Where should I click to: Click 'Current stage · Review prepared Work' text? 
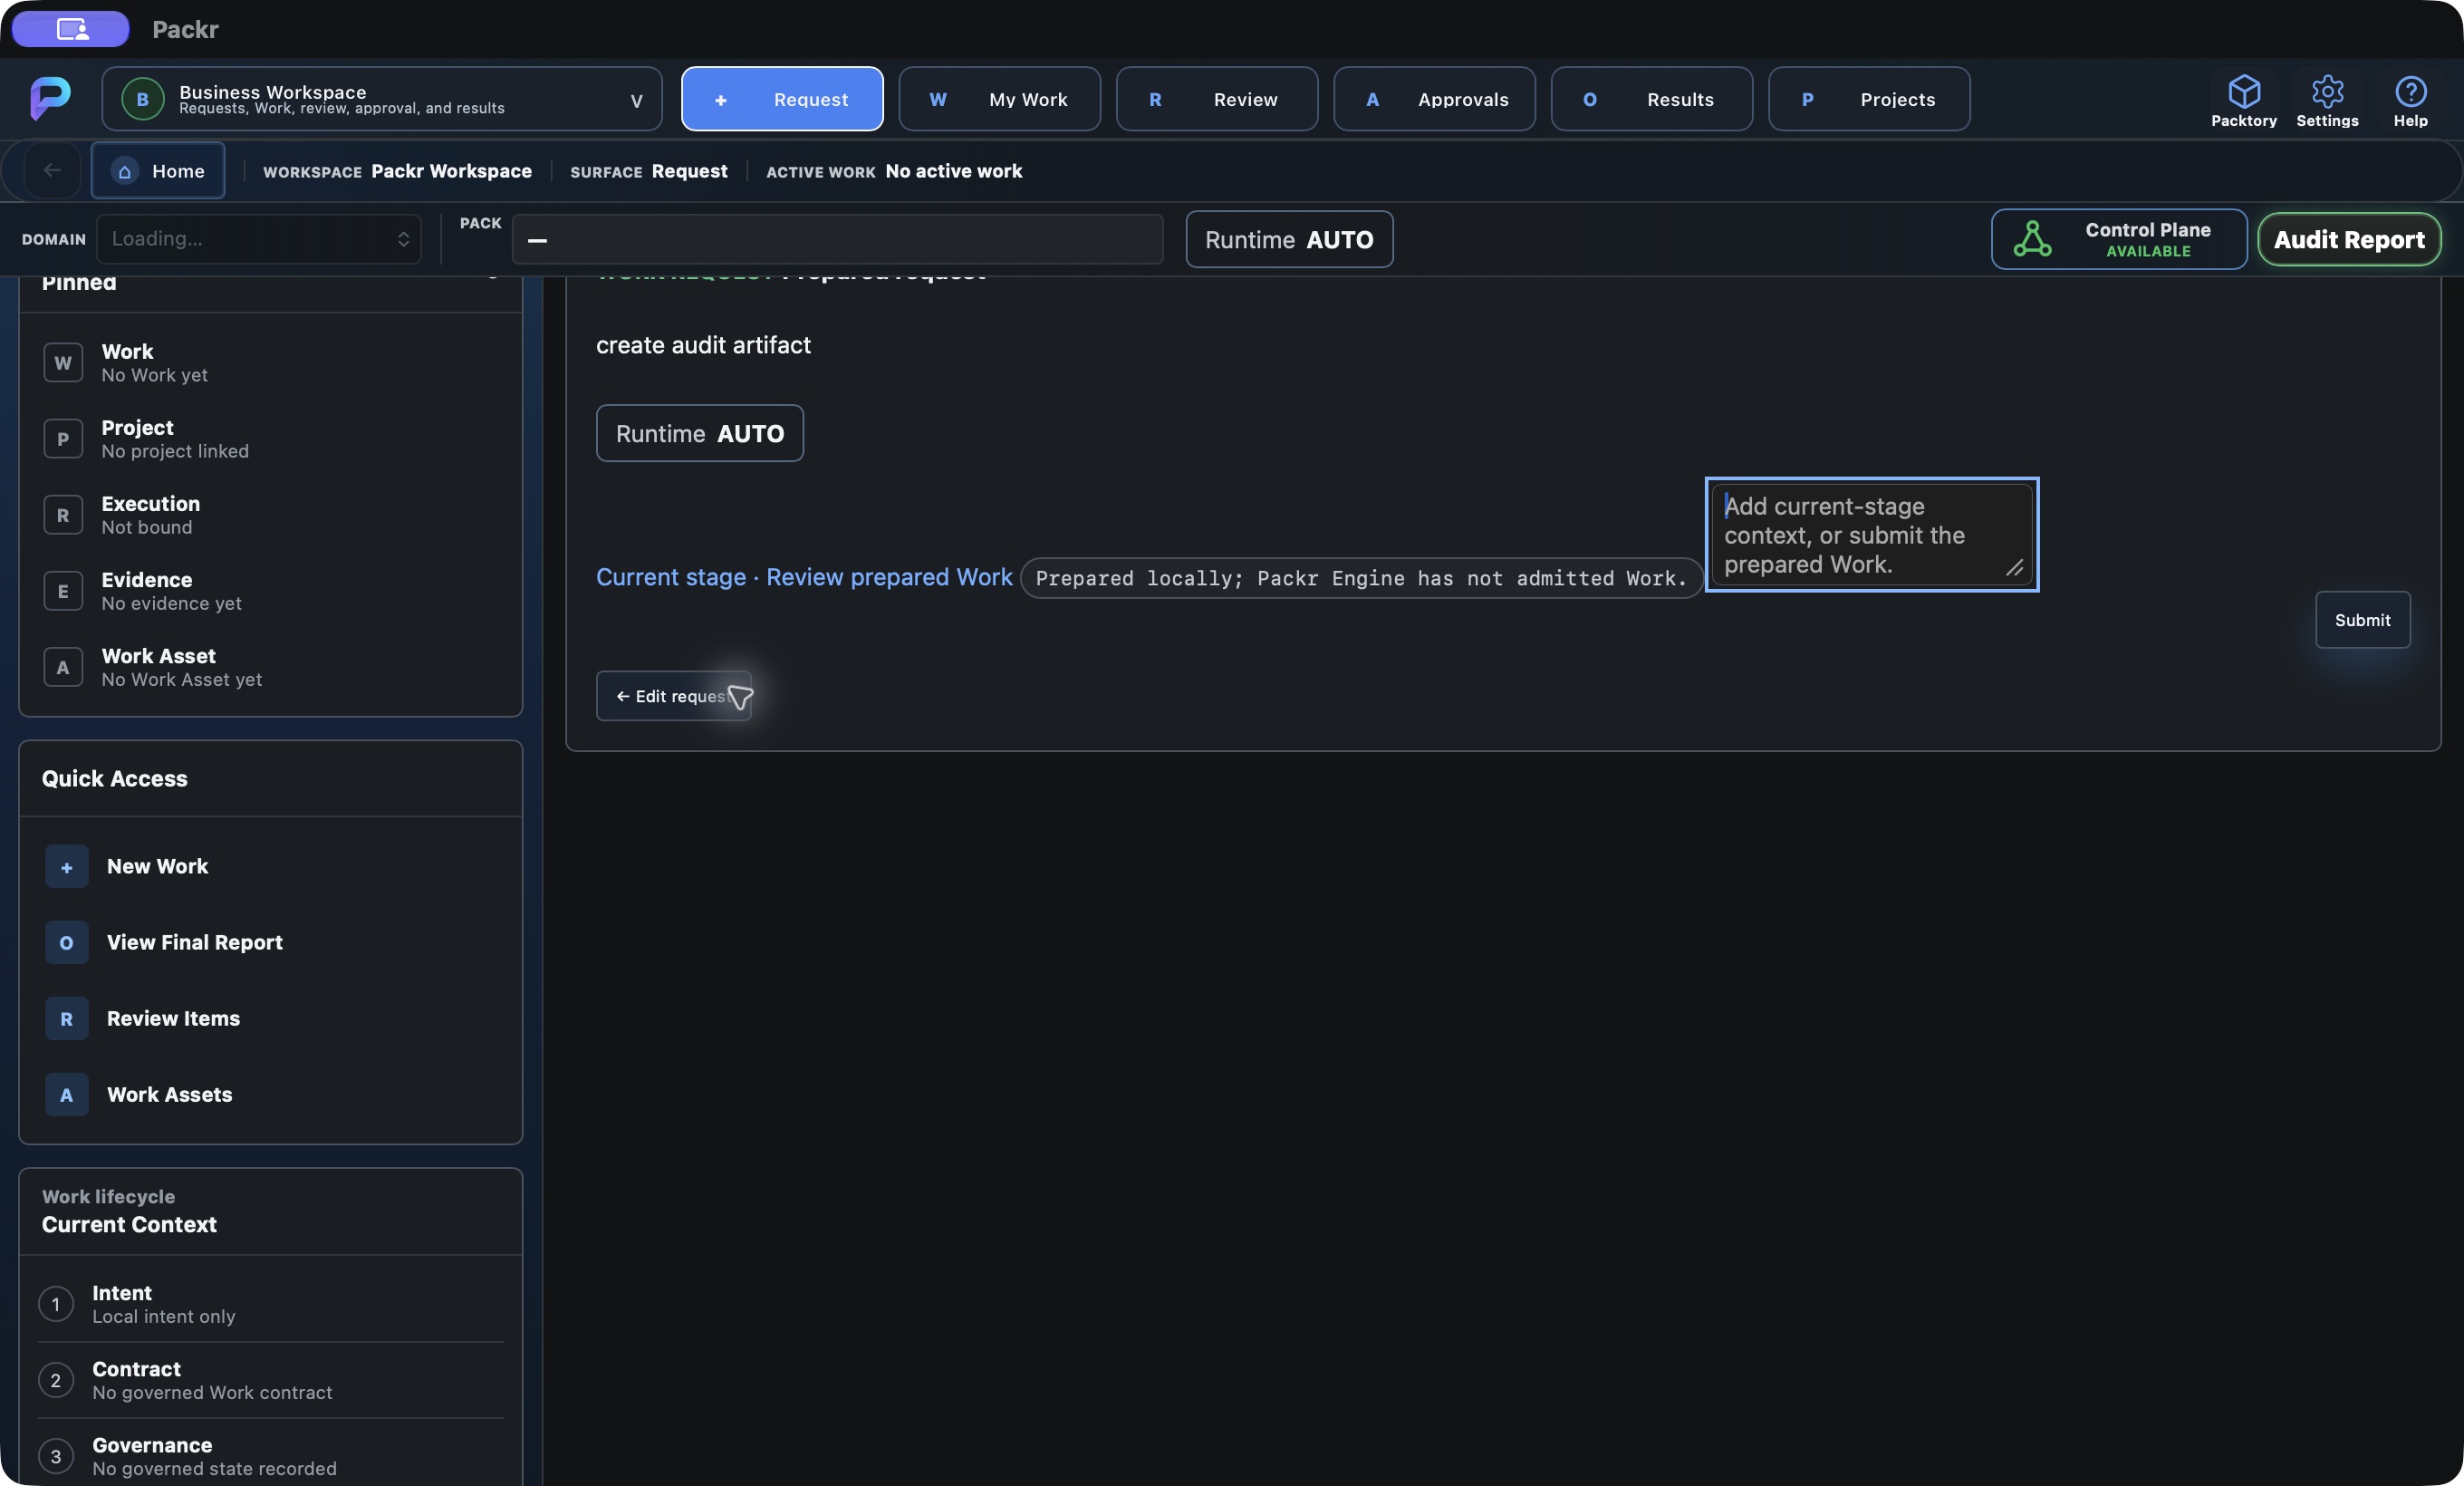pyautogui.click(x=804, y=577)
